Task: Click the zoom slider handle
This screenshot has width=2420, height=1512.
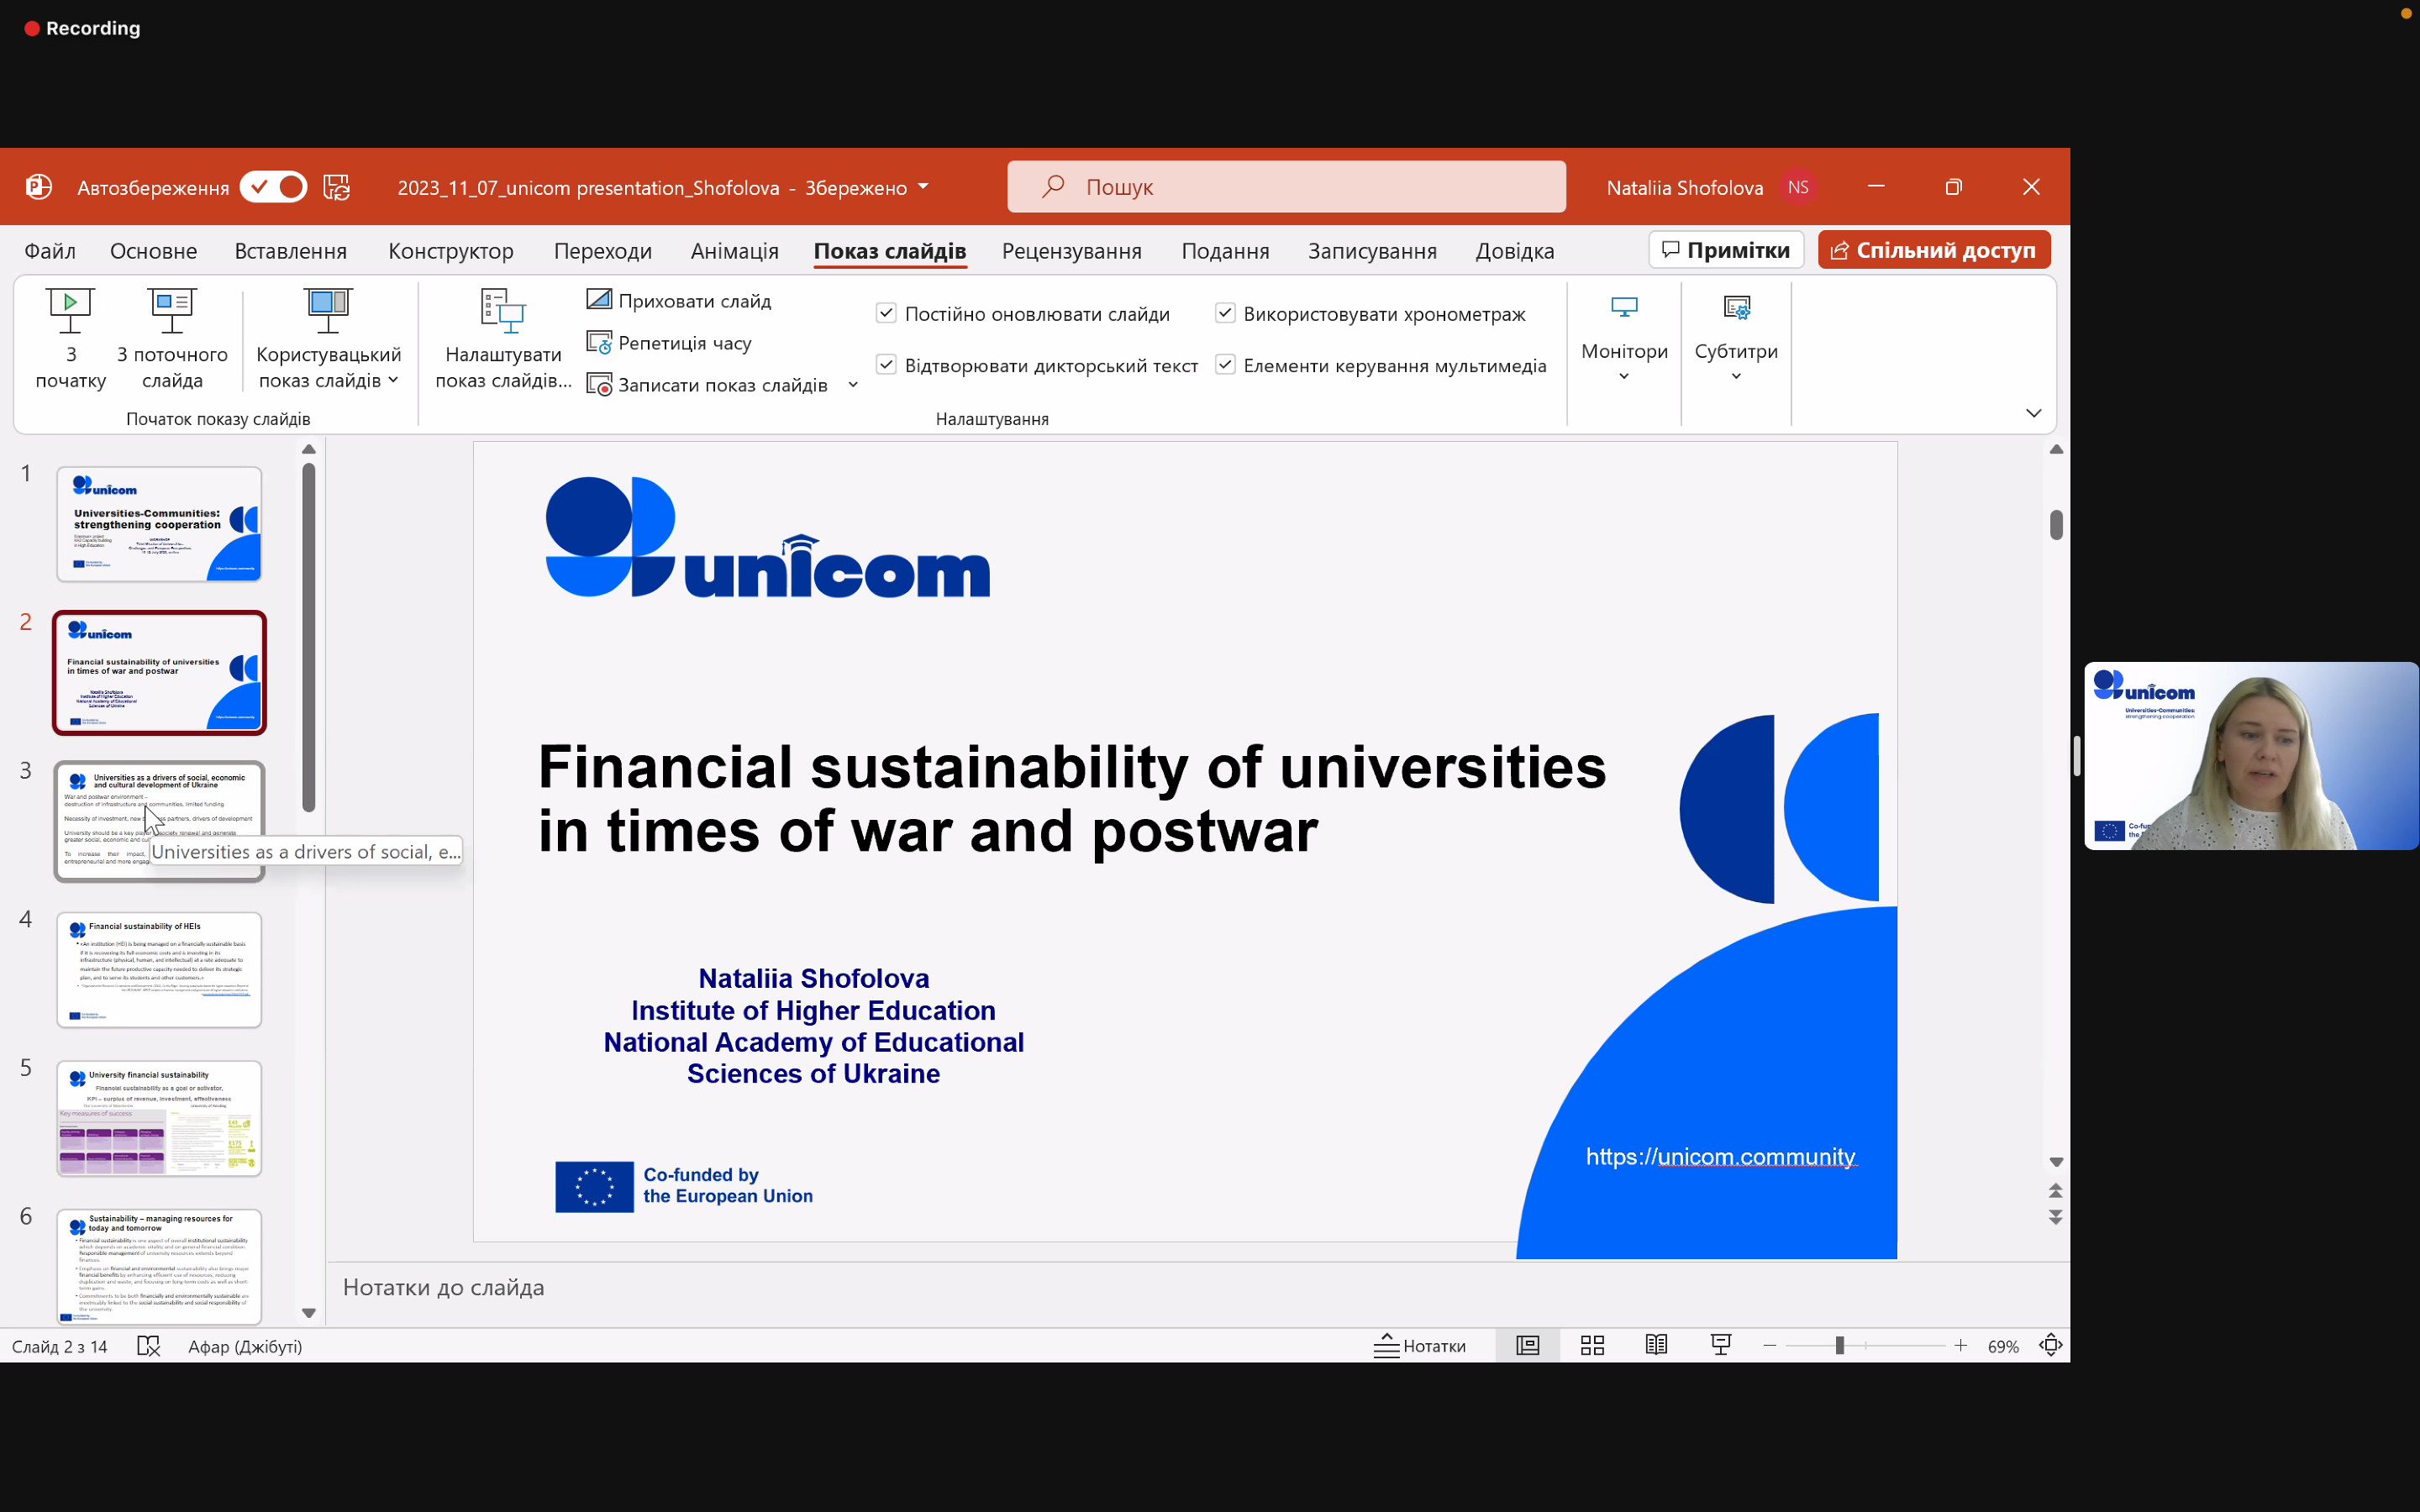Action: click(x=1839, y=1346)
